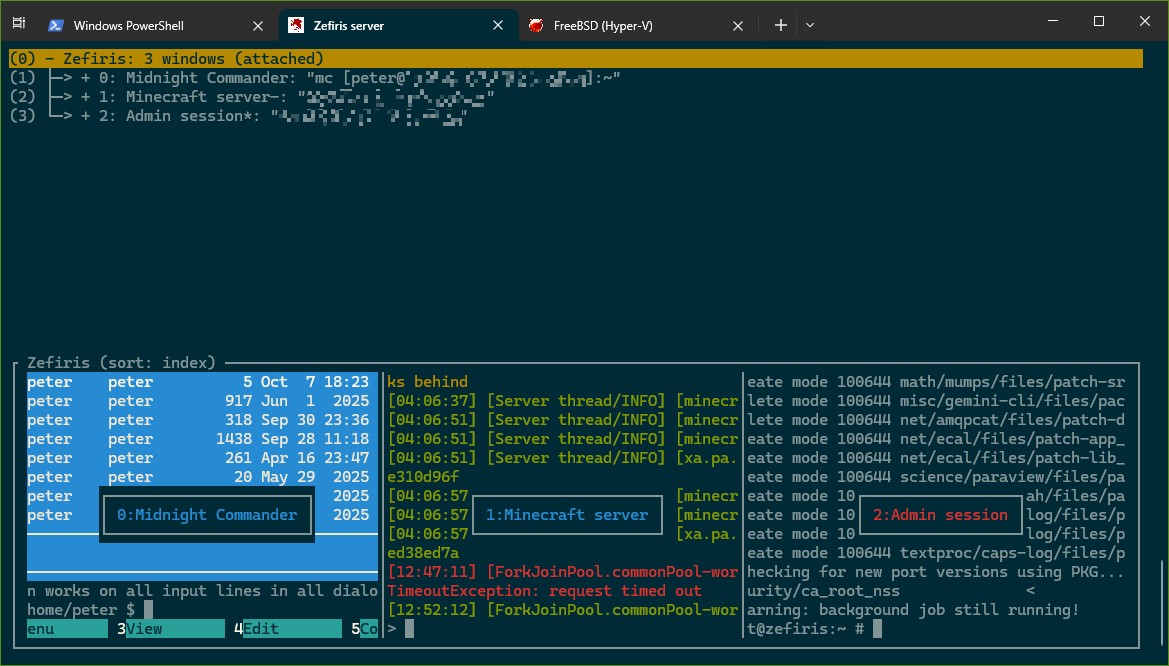Click the misc/gemini-cli/files/pac line

coord(936,400)
